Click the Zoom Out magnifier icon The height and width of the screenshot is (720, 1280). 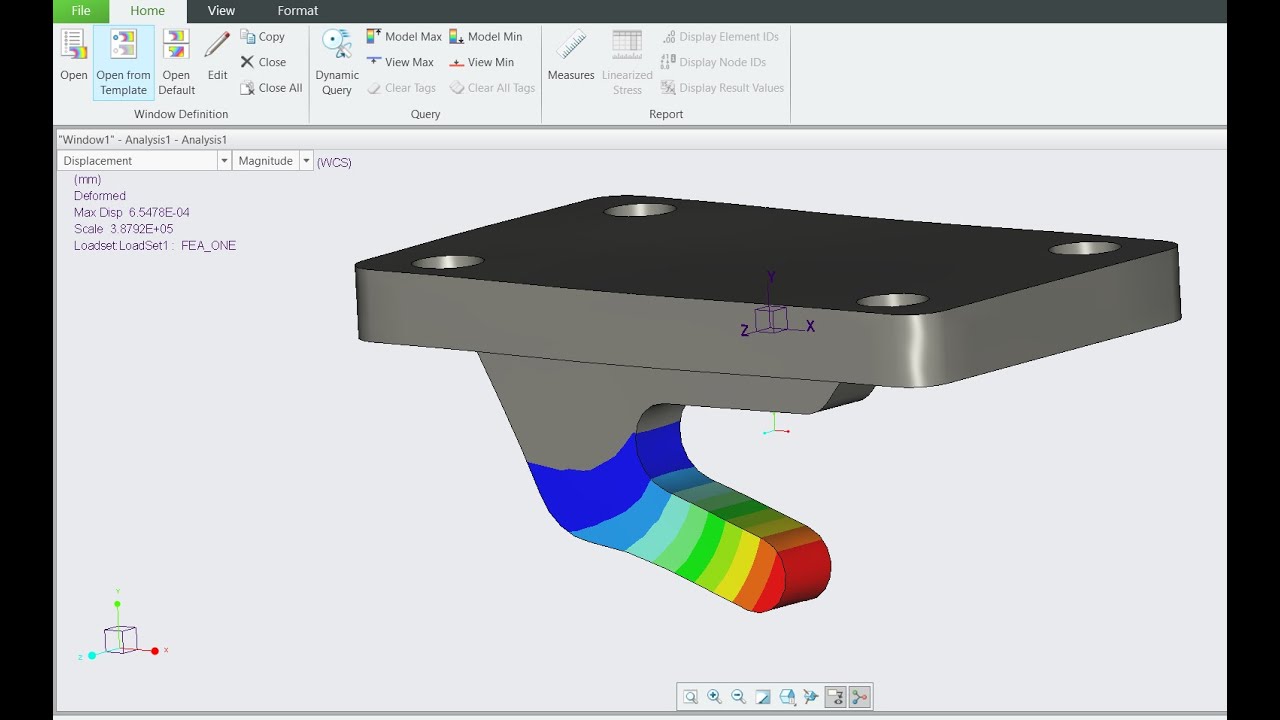tap(738, 697)
